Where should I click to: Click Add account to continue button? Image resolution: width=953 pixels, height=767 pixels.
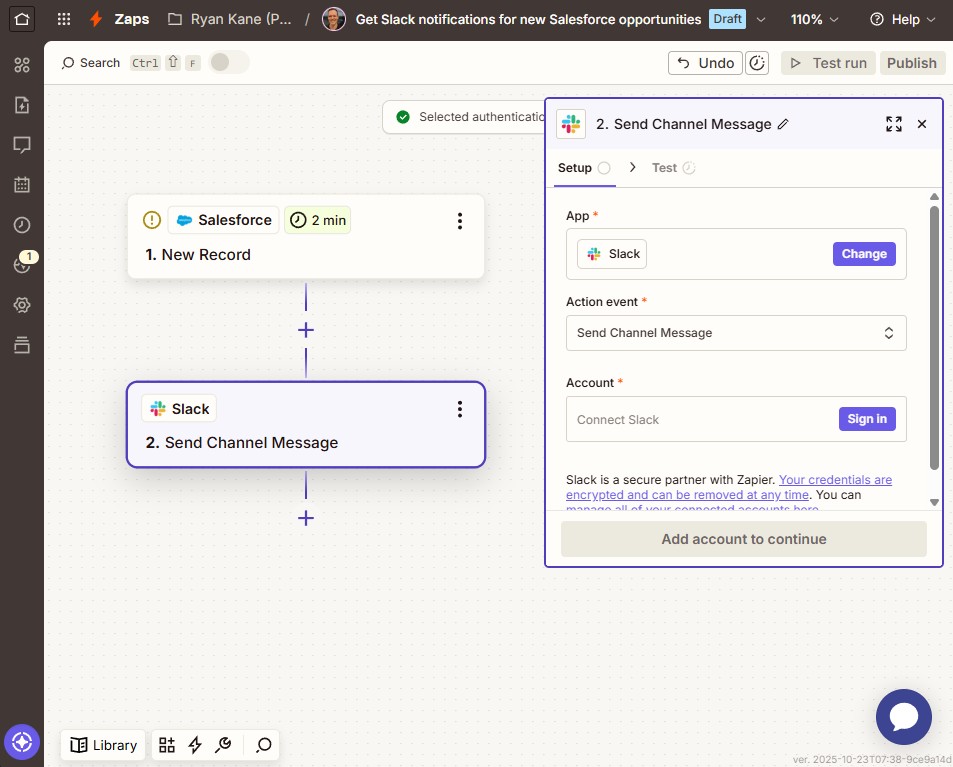(x=743, y=539)
